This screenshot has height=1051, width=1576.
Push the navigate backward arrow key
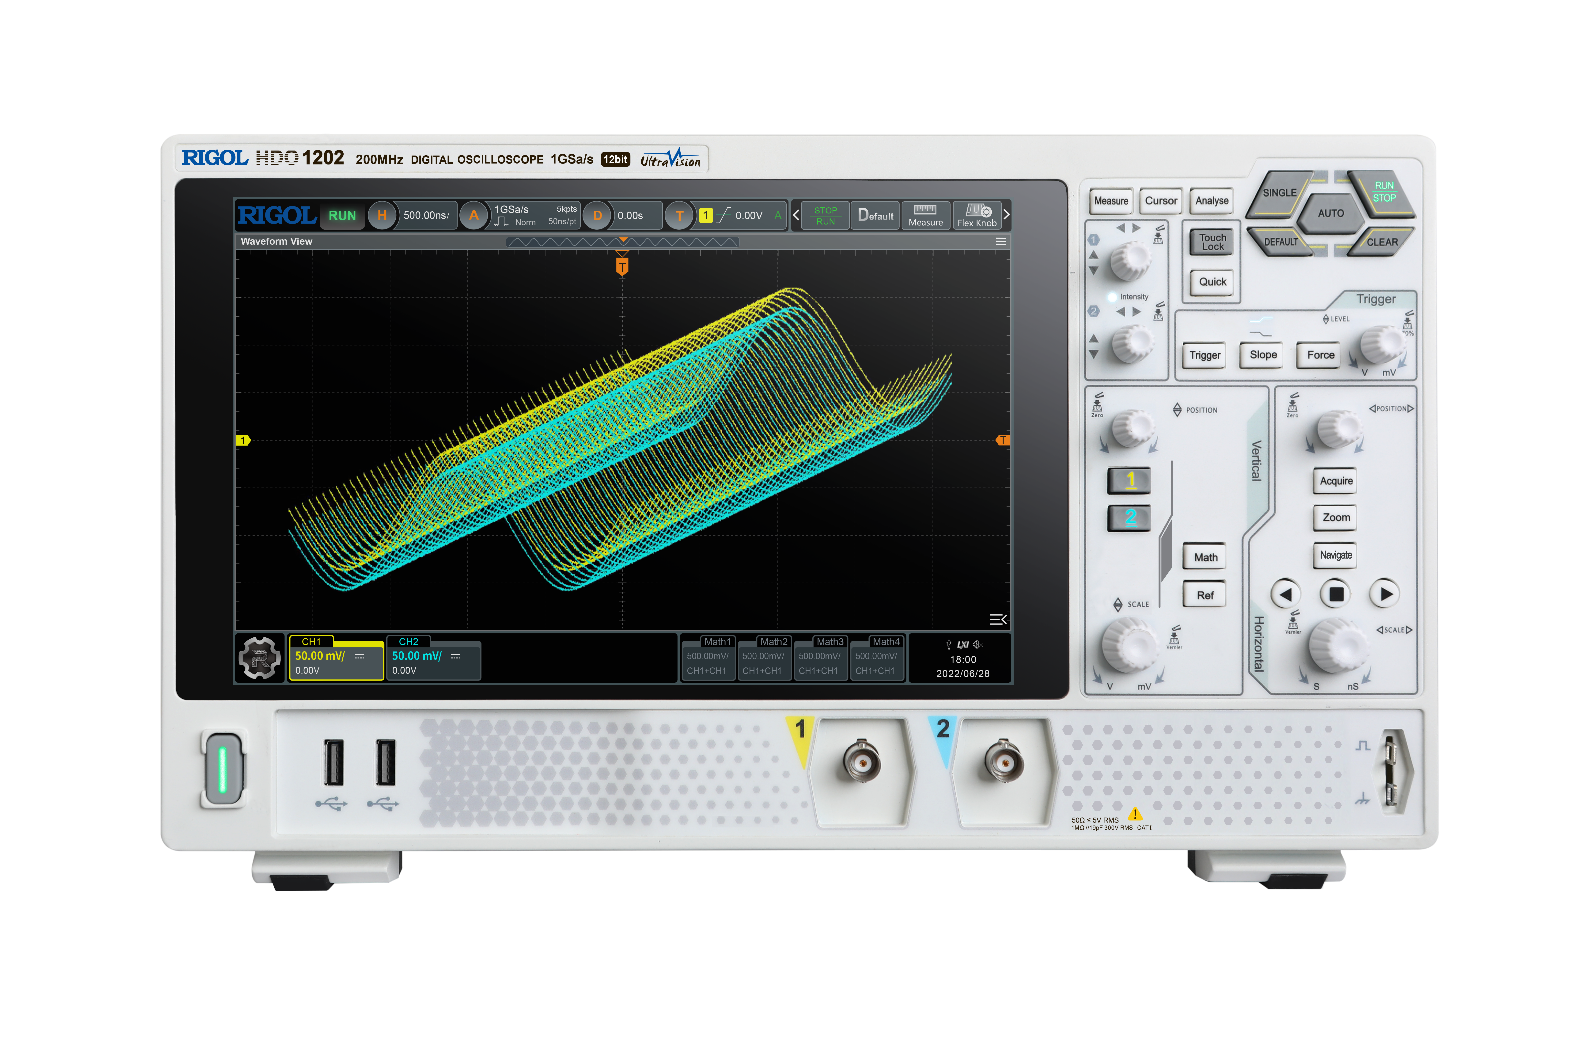(1286, 594)
